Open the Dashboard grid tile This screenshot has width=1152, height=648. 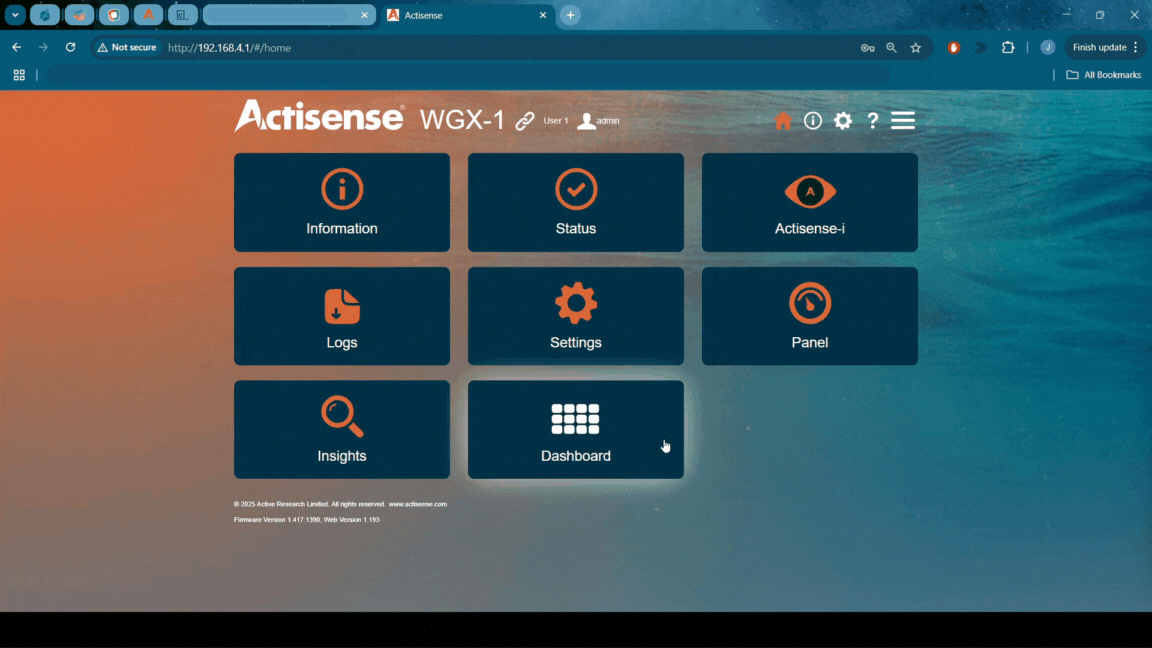[576, 429]
